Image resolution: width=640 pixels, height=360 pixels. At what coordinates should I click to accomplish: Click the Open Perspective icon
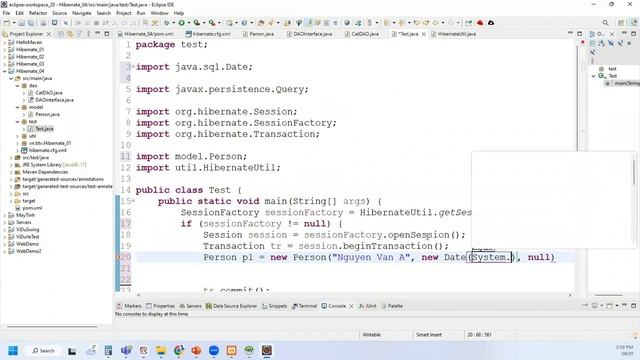click(621, 23)
